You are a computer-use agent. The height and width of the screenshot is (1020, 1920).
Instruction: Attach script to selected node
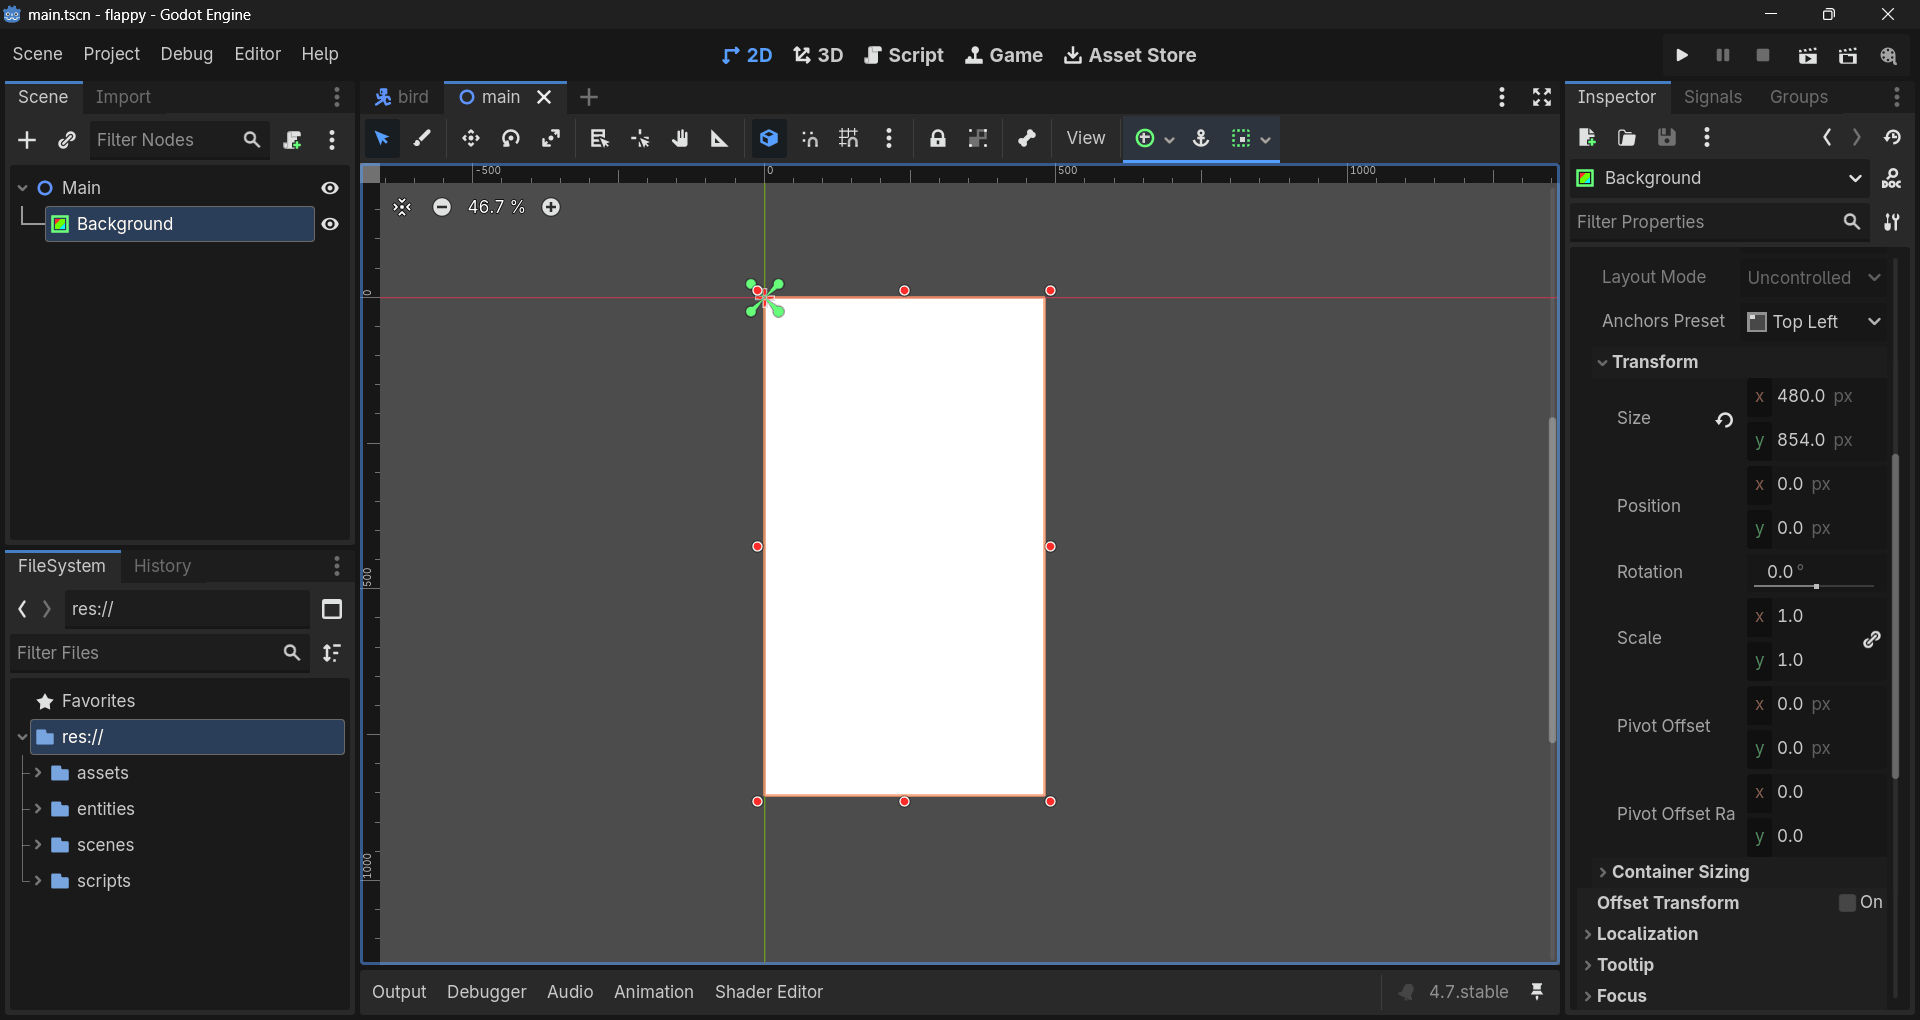click(x=292, y=140)
